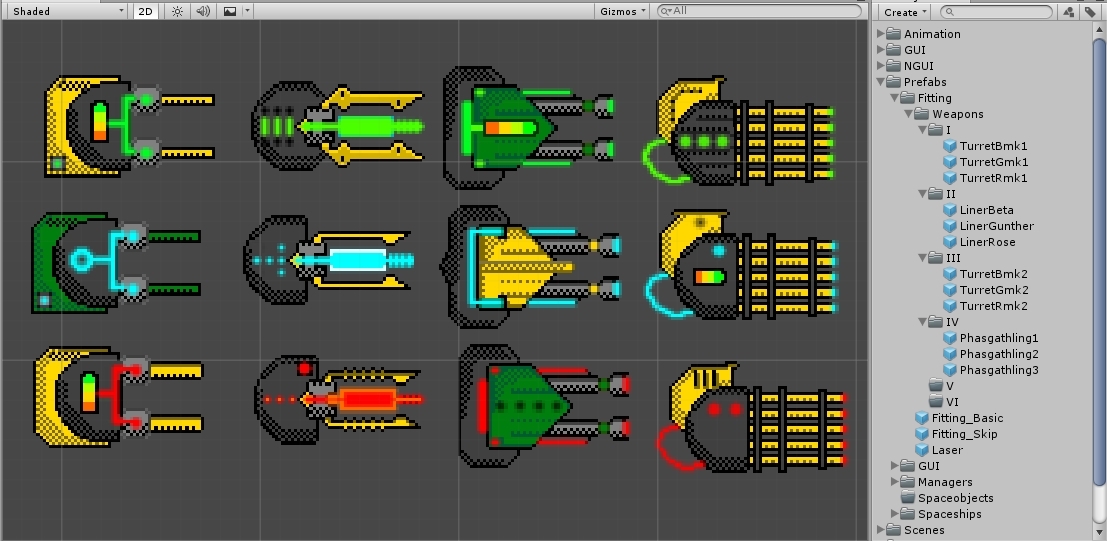Toggle the 2D view mode button
This screenshot has height=541, width=1107.
tap(146, 11)
